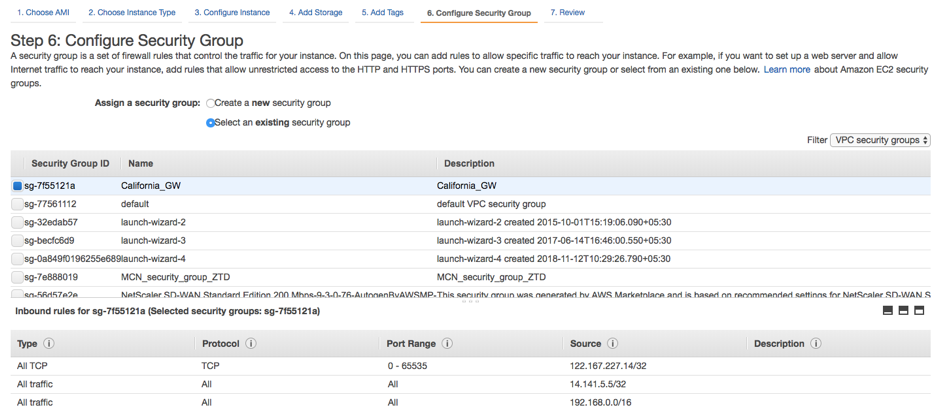The height and width of the screenshot is (410, 939).
Task: Click the info icon next to Description column
Action: [x=815, y=344]
